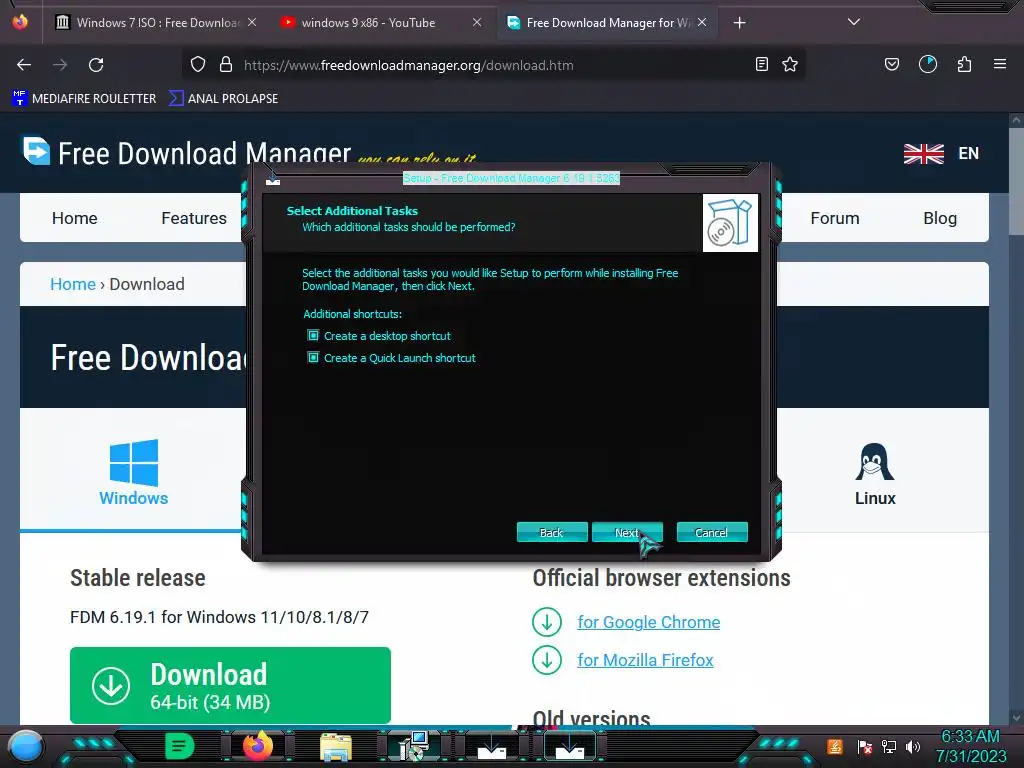The image size is (1024, 768).
Task: Open a new tab with plus button
Action: point(739,23)
